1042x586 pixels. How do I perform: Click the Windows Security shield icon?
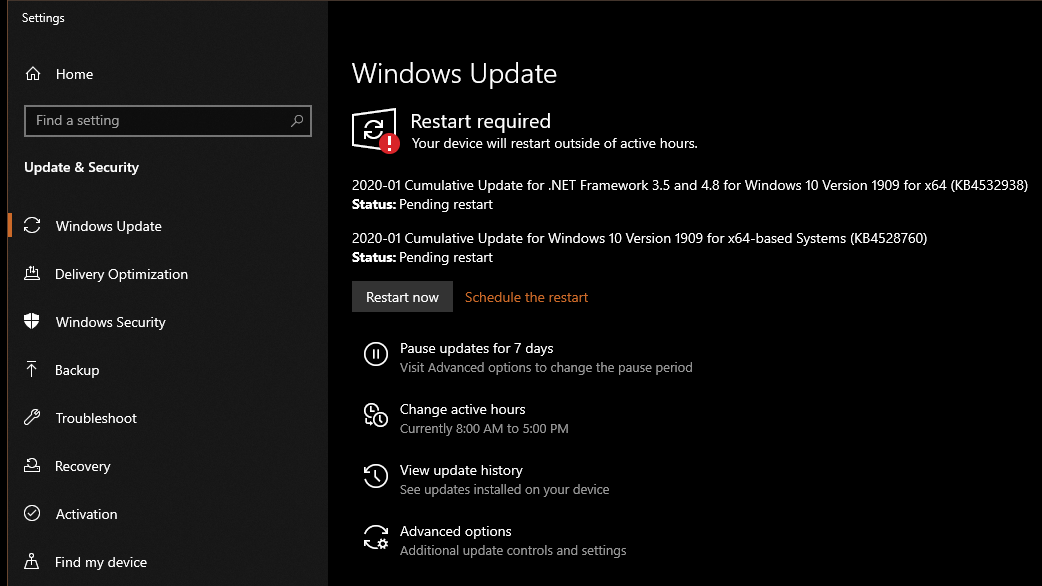pyautogui.click(x=32, y=322)
